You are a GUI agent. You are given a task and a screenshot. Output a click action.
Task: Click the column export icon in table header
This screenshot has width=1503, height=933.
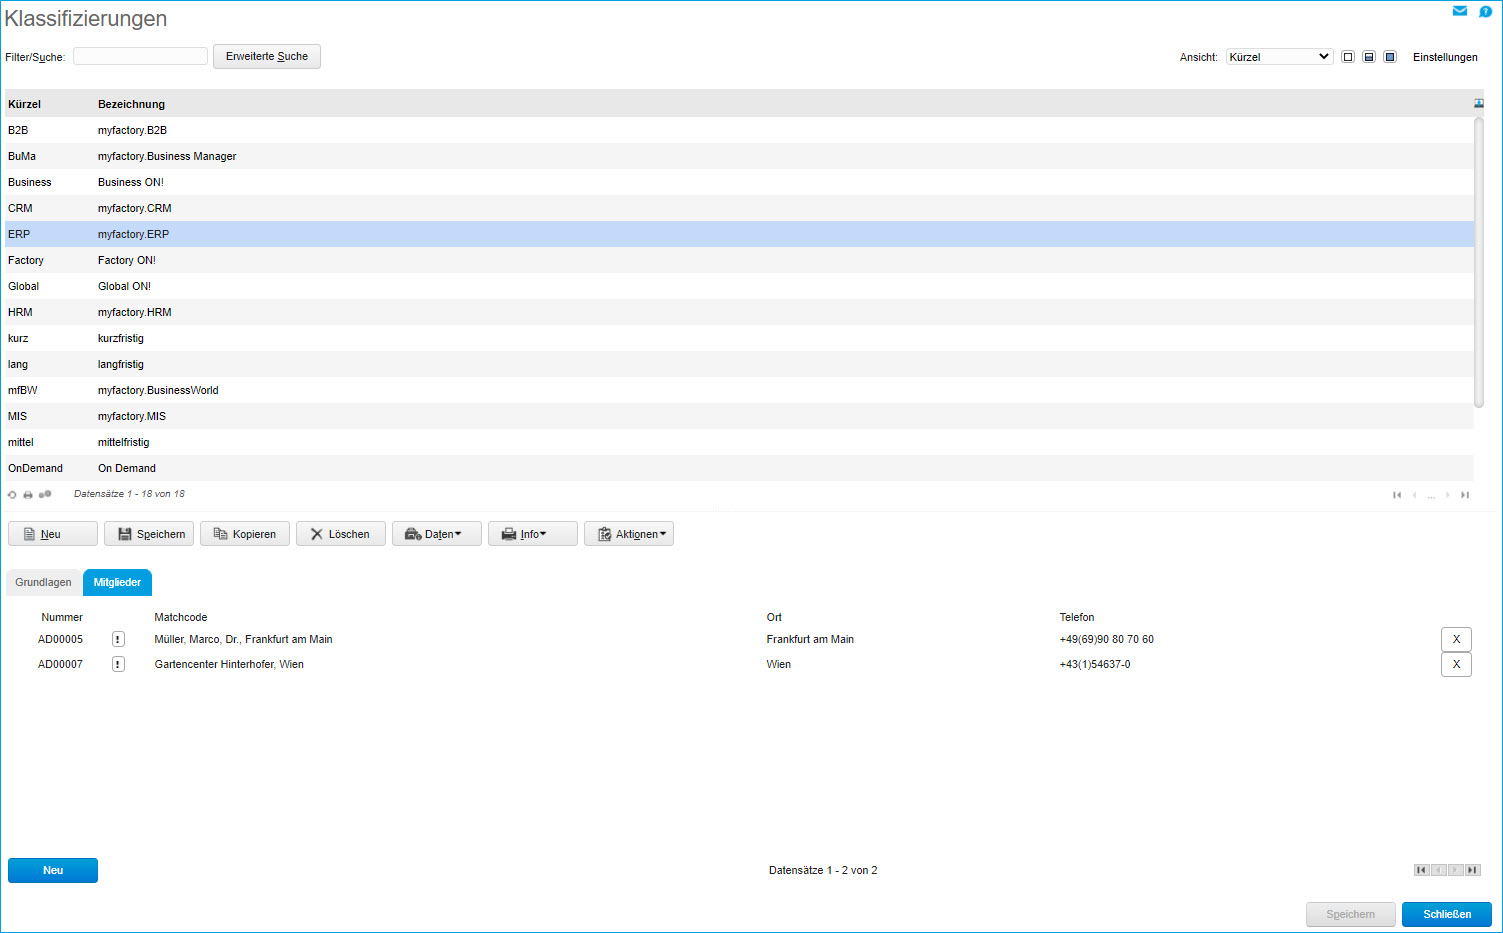tap(1478, 104)
